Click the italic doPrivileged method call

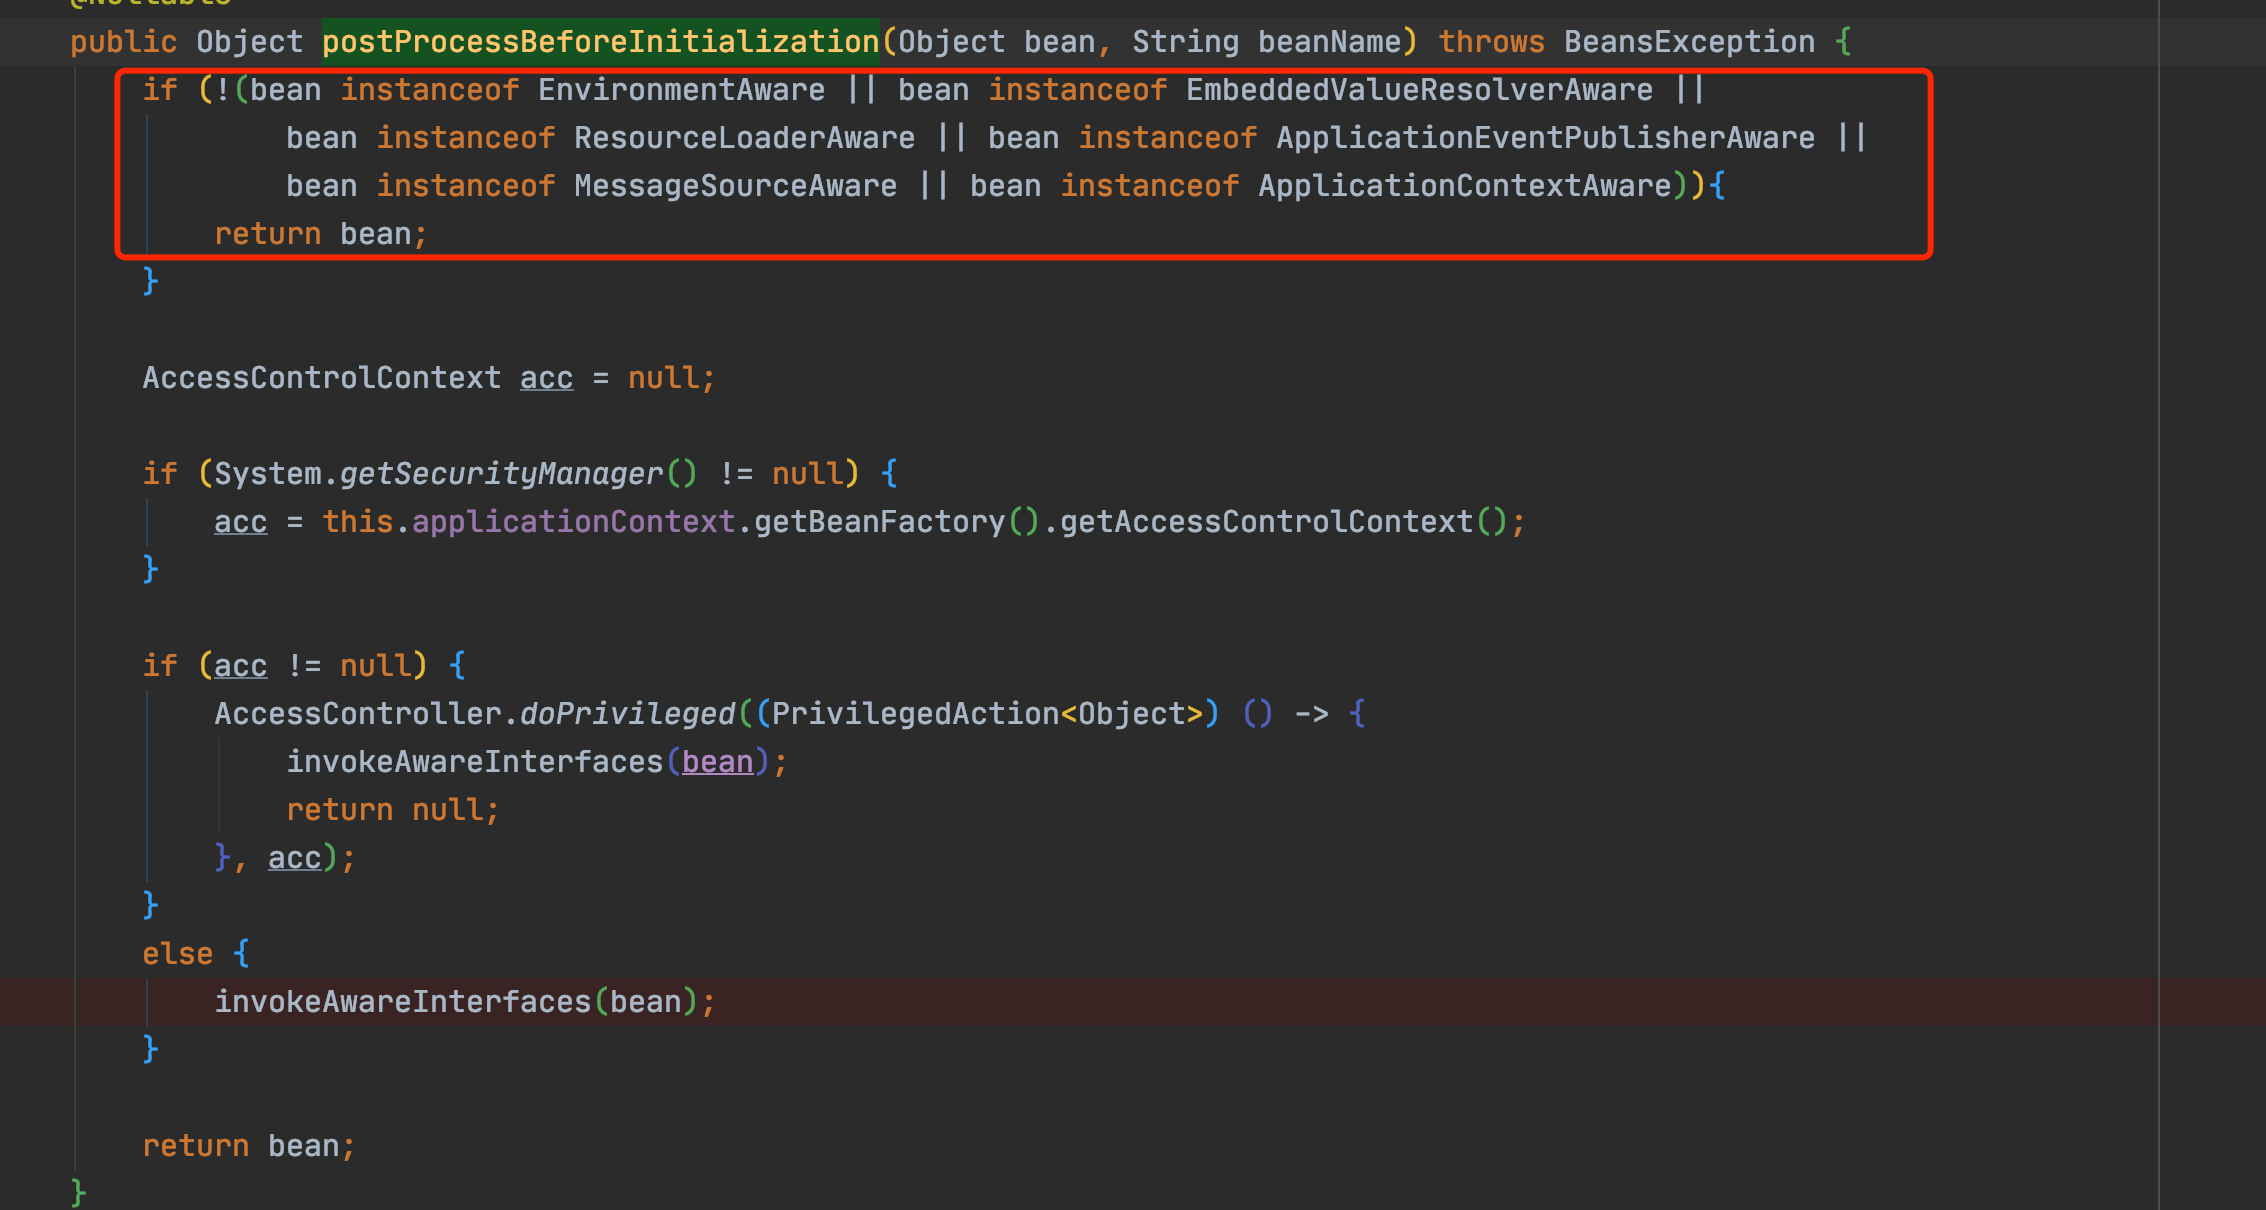coord(627,714)
